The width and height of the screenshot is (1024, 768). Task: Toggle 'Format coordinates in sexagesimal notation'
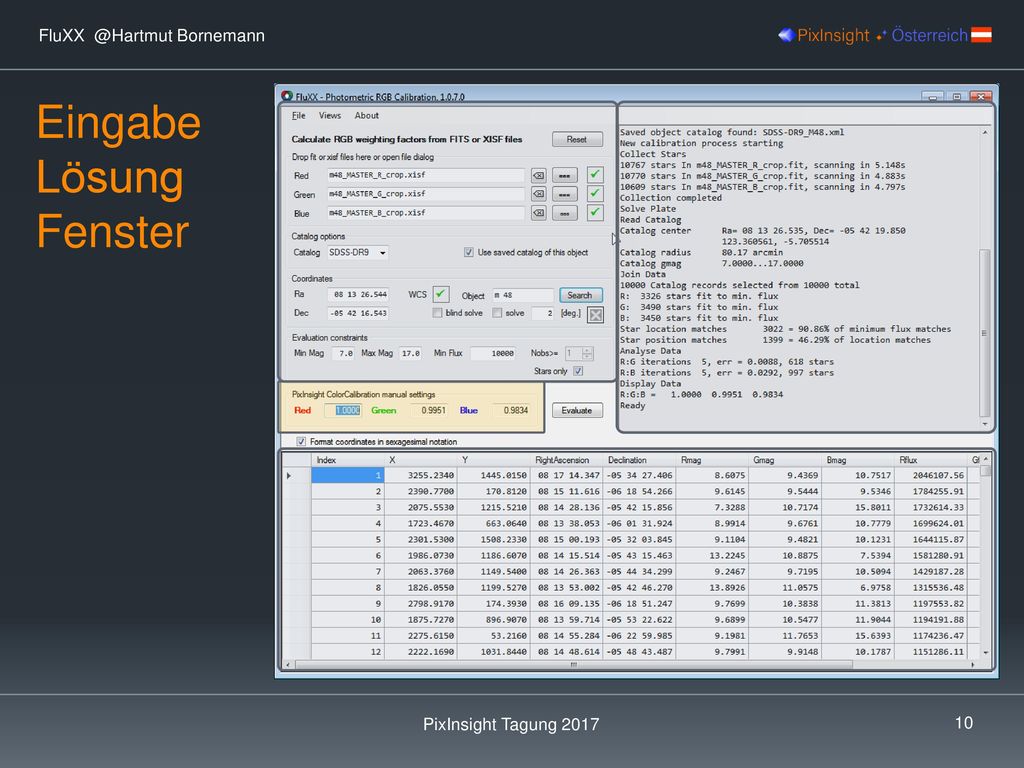click(301, 441)
